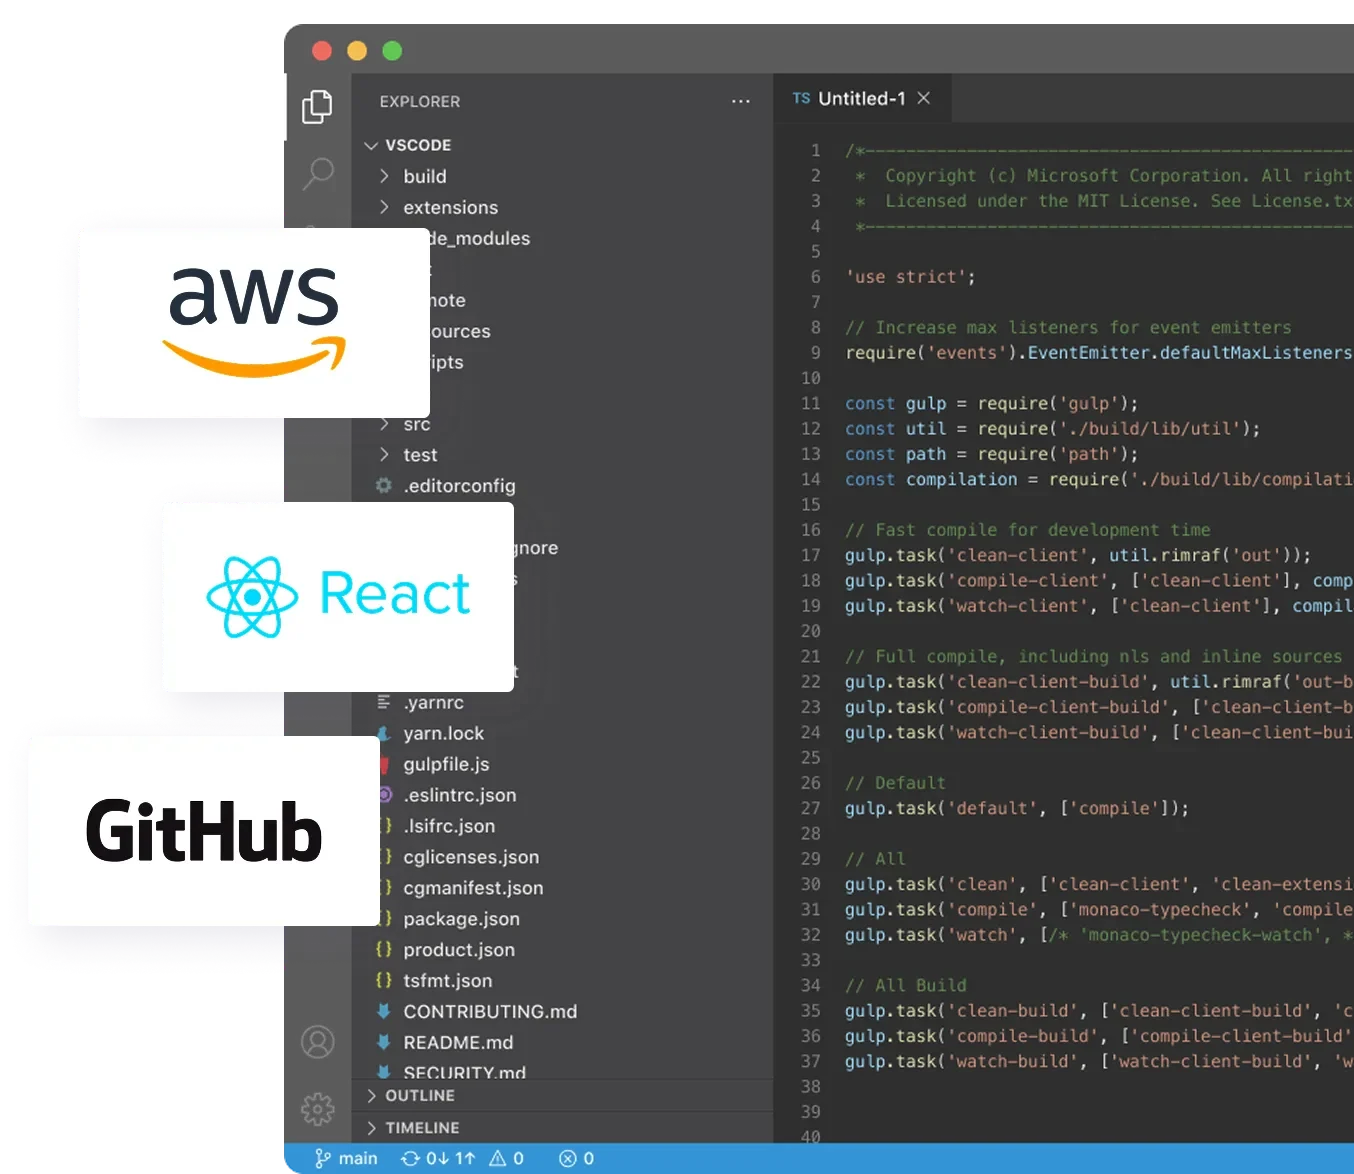The width and height of the screenshot is (1354, 1174).
Task: Open the Explorer view in activity bar
Action: 317,107
